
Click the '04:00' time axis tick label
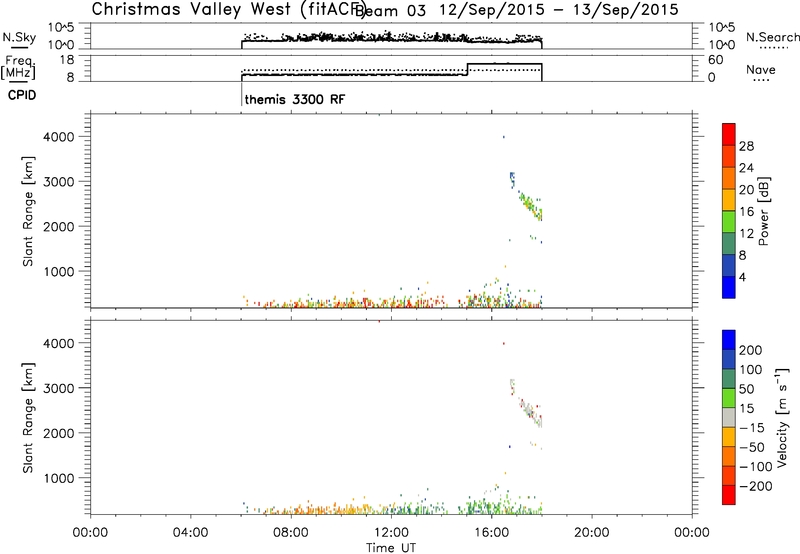tap(190, 533)
